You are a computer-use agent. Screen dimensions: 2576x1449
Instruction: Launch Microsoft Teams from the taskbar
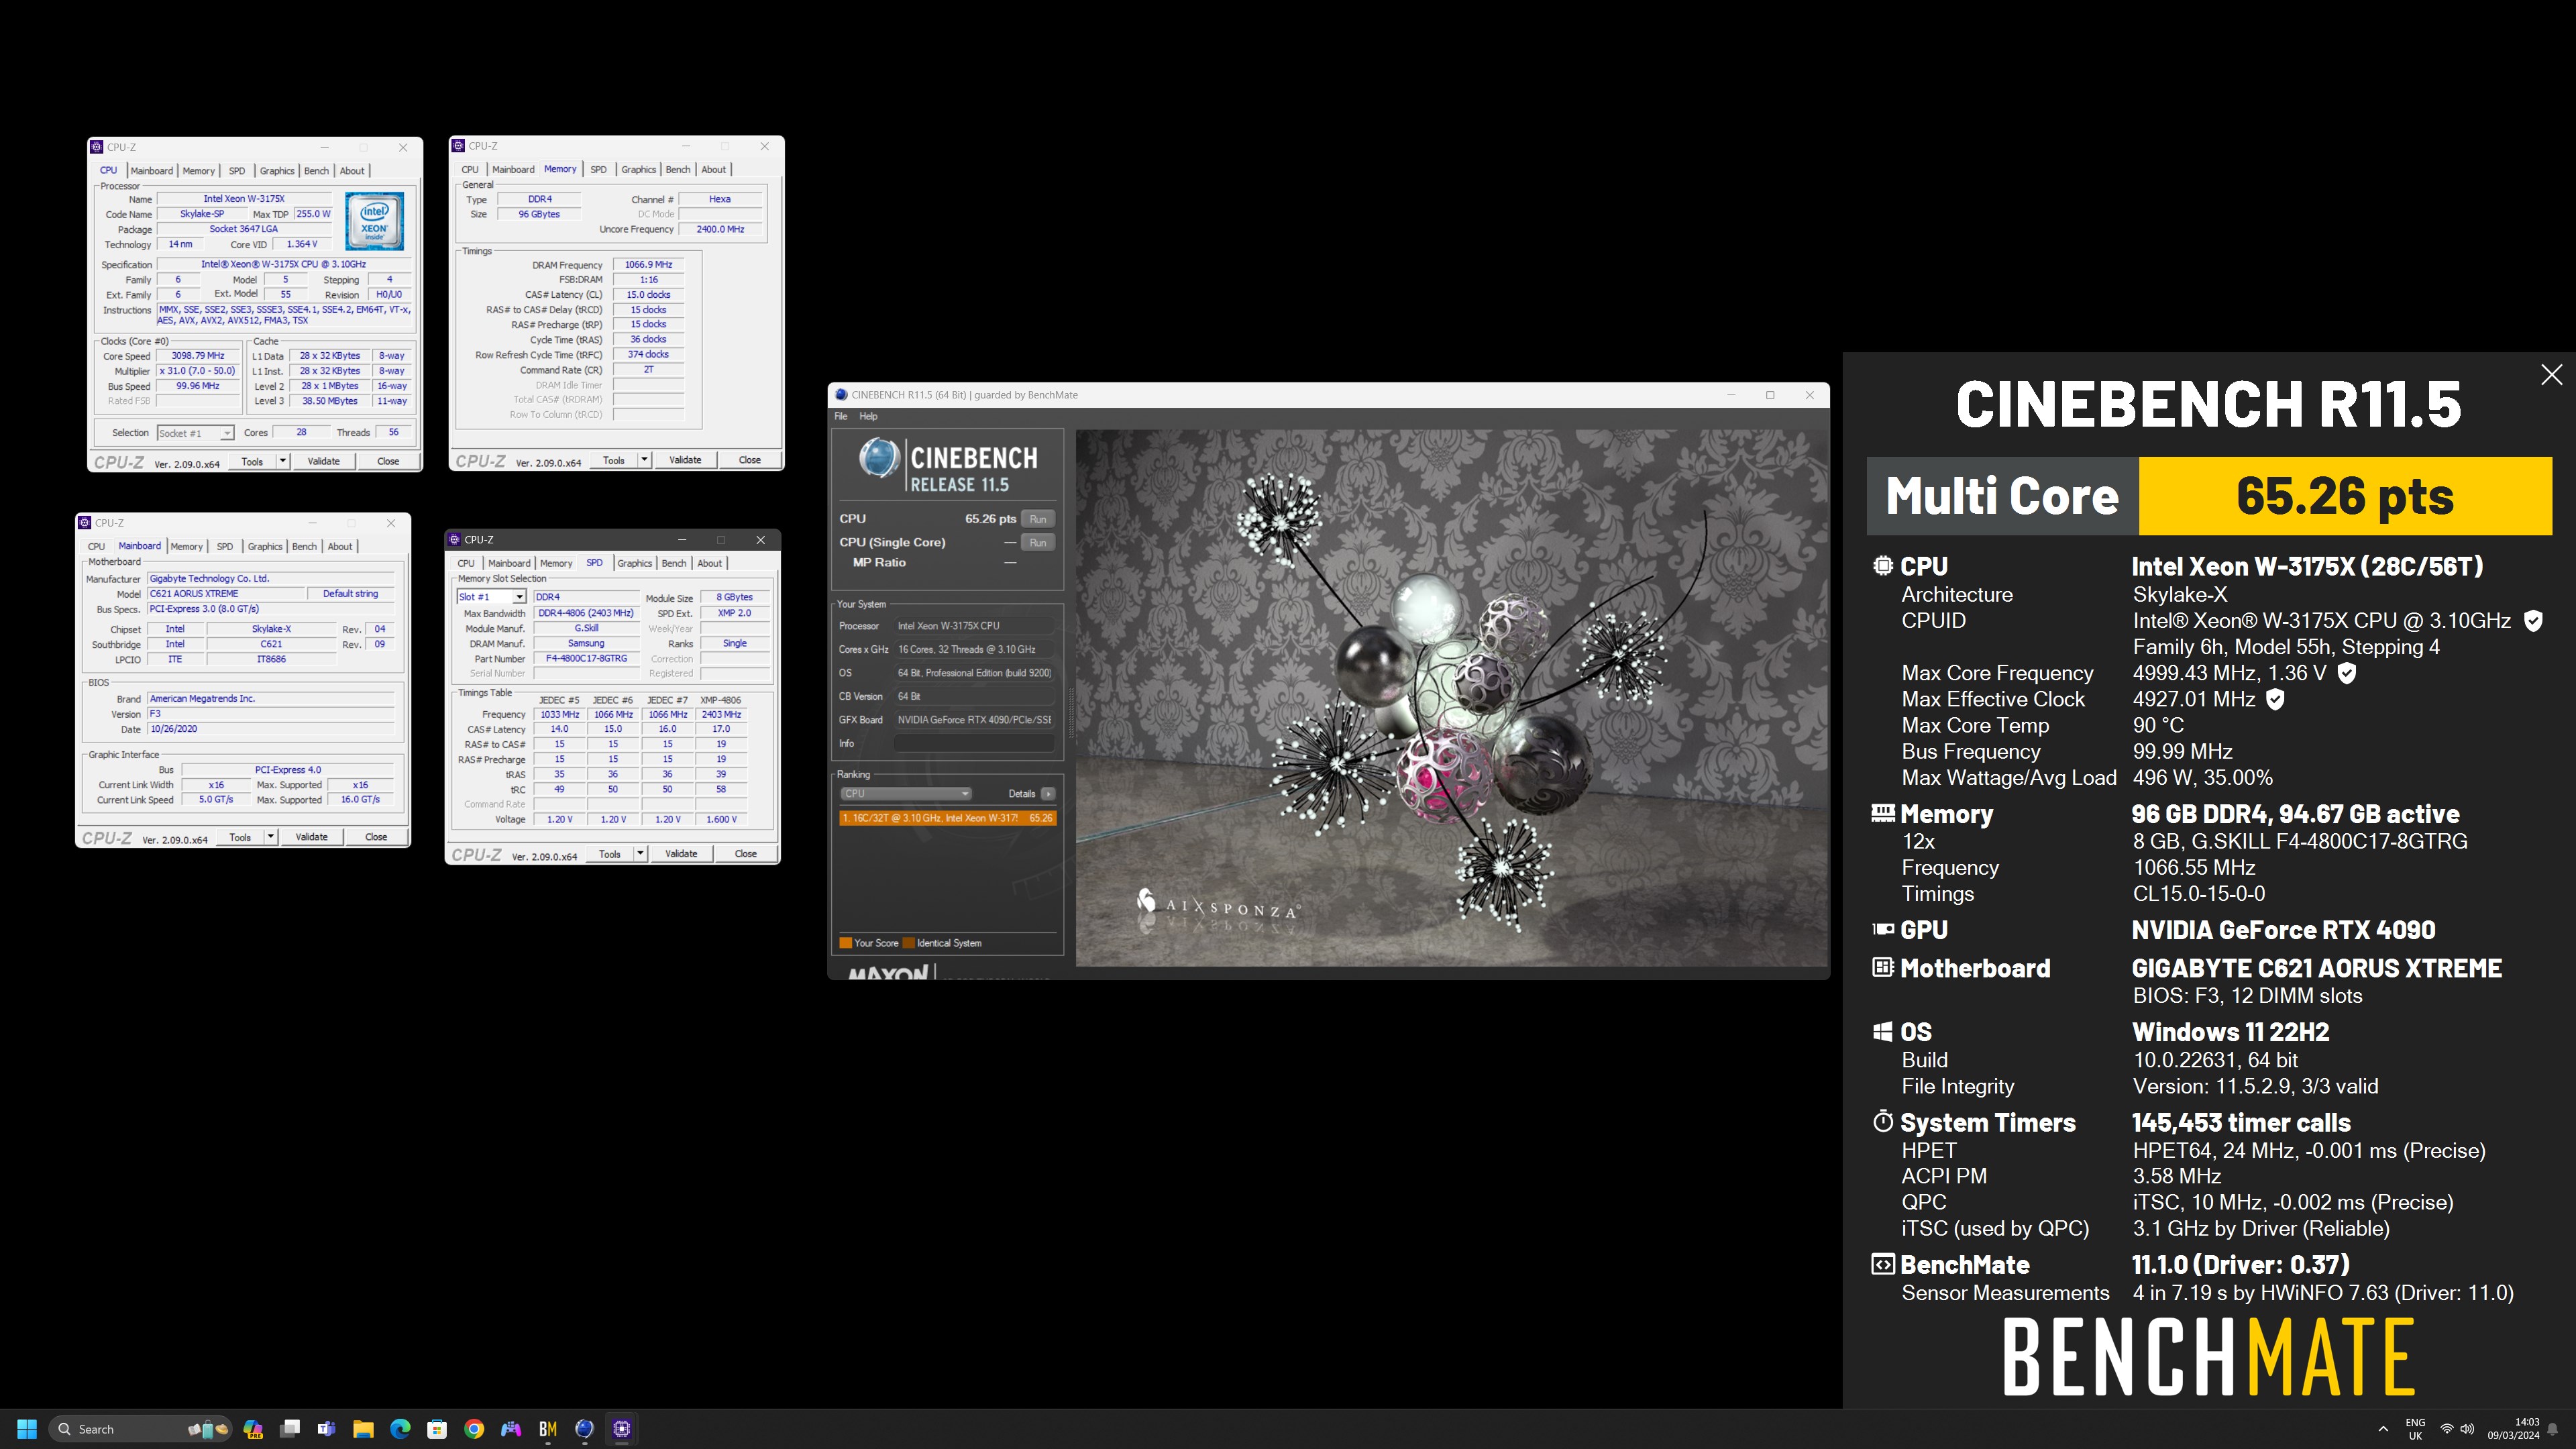(327, 1428)
